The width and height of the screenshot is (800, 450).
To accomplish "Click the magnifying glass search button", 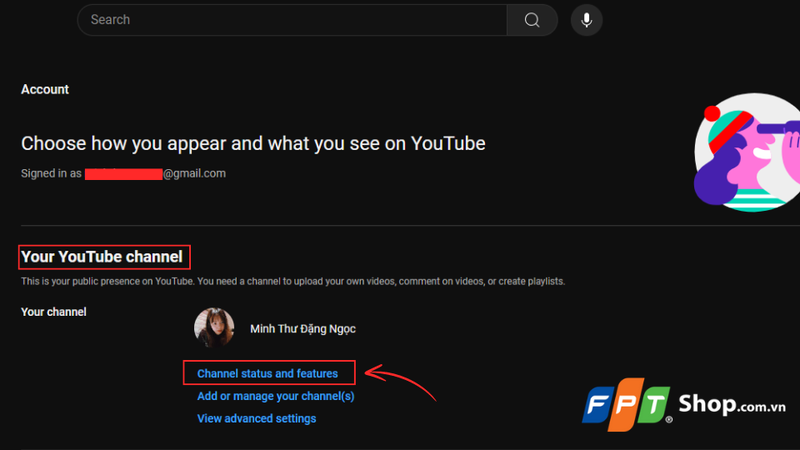I will click(532, 20).
